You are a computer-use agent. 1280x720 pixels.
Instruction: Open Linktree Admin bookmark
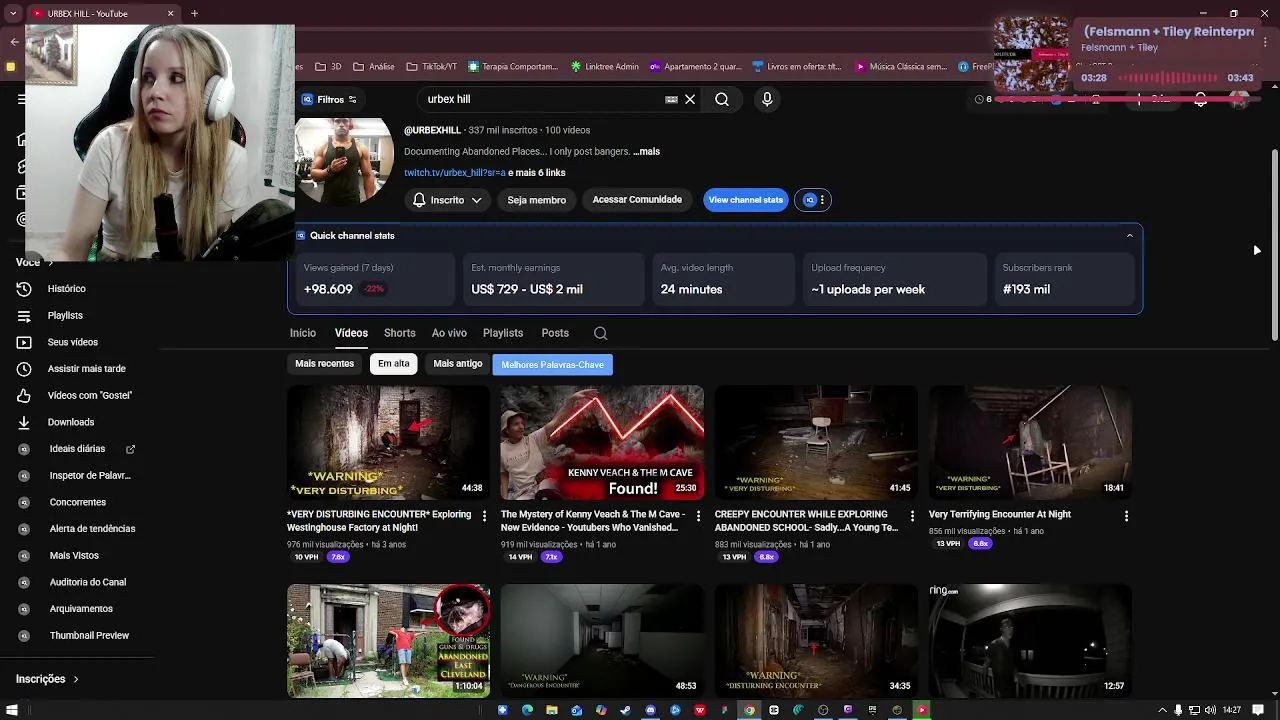(605, 67)
